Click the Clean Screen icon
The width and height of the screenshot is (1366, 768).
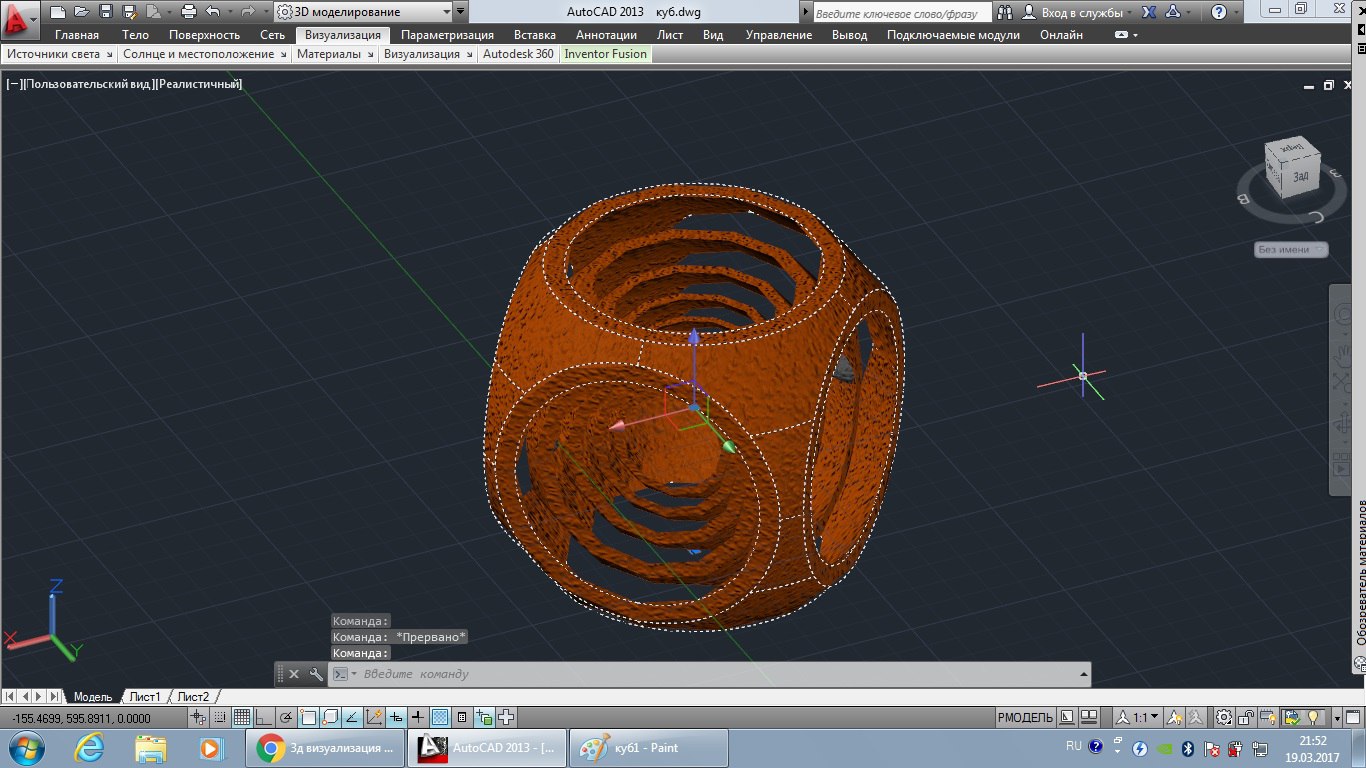click(x=1353, y=717)
